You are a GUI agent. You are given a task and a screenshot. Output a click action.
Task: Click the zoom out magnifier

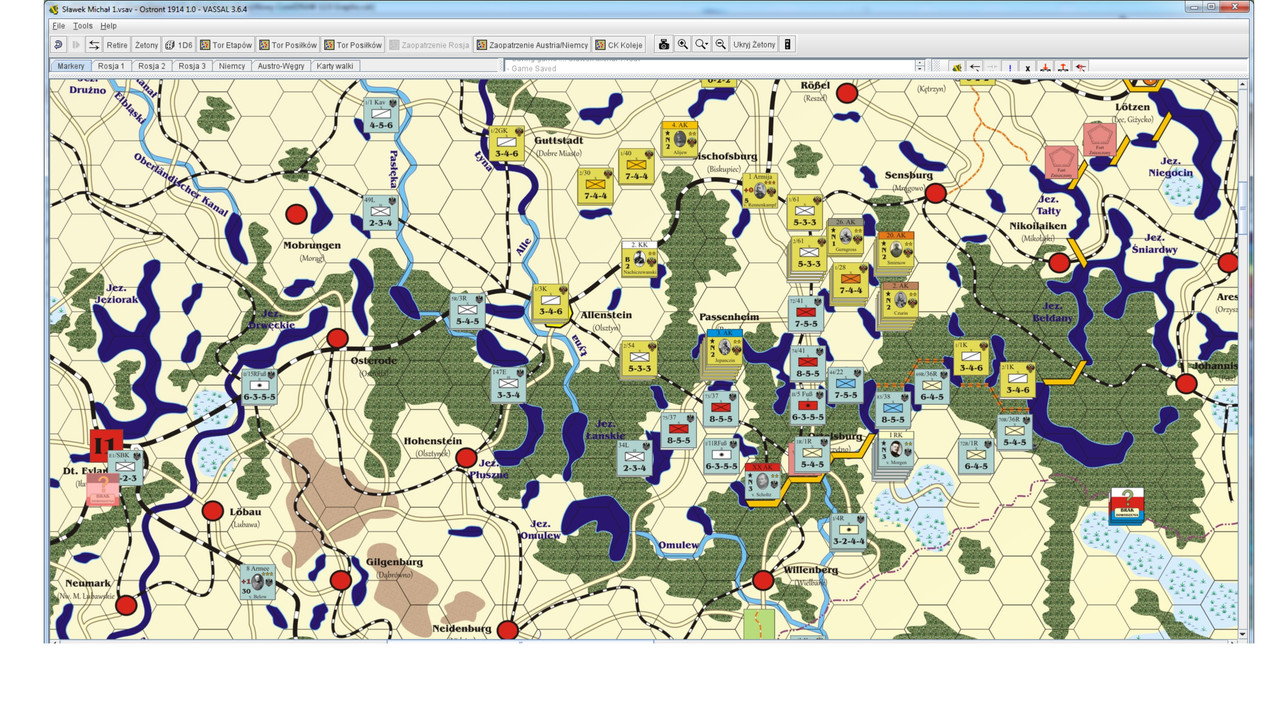click(721, 45)
